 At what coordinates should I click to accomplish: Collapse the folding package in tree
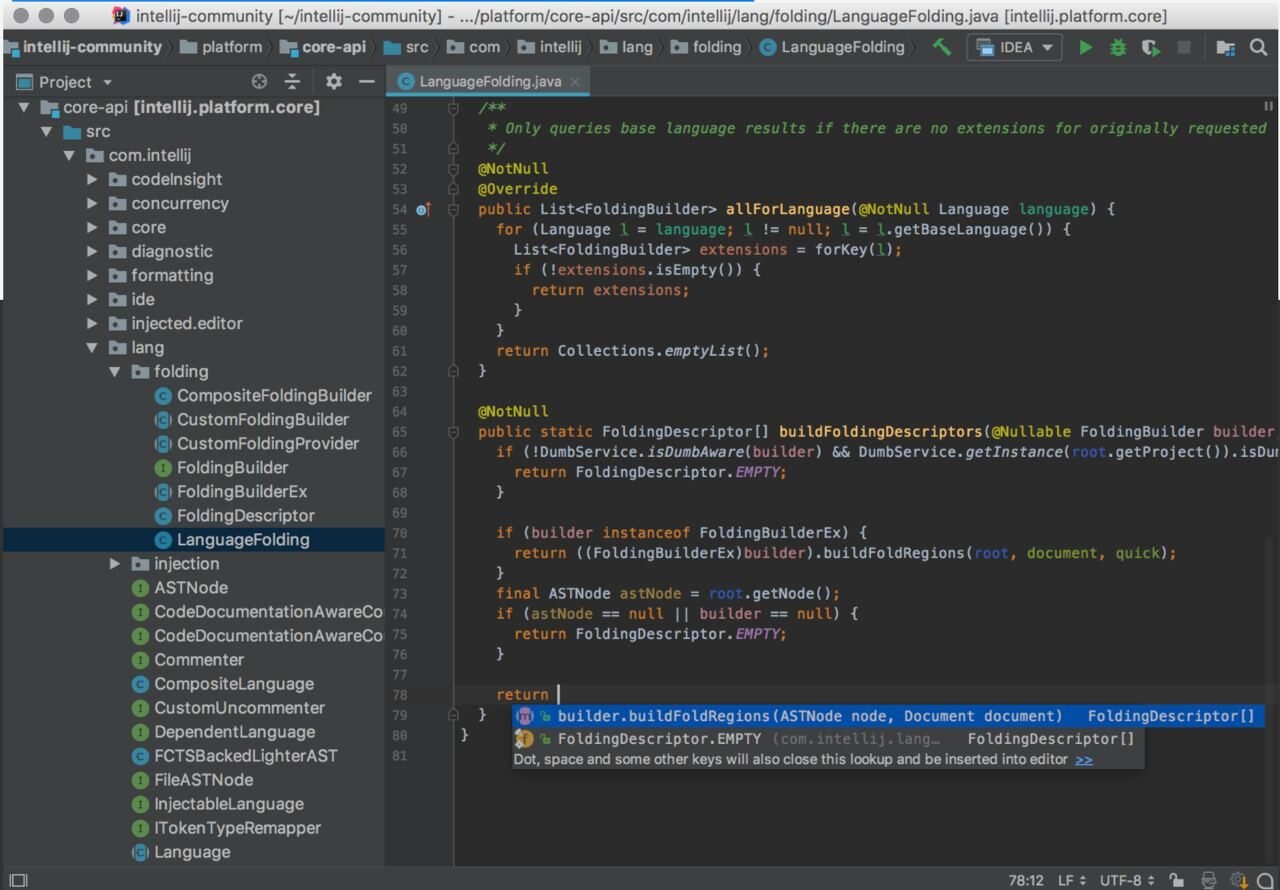(115, 372)
